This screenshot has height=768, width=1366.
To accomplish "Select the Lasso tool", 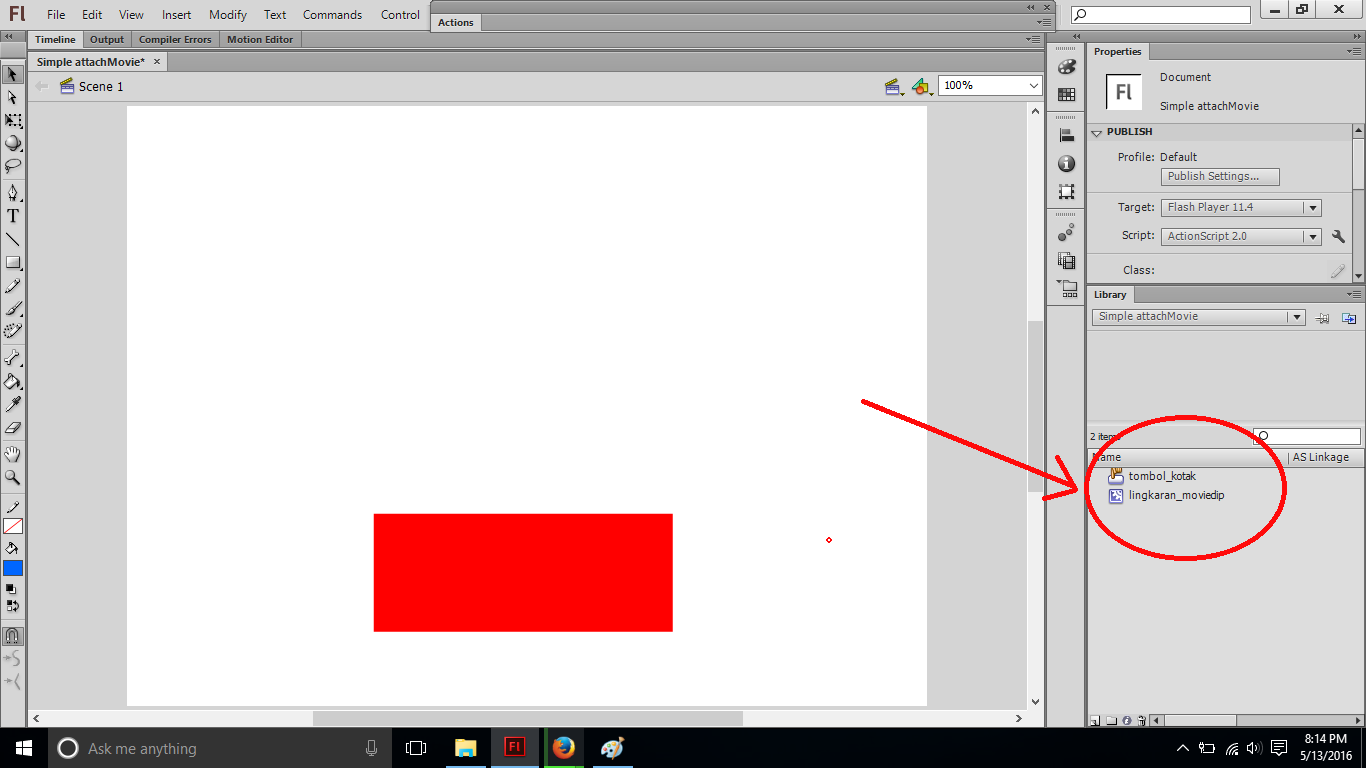I will click(13, 166).
